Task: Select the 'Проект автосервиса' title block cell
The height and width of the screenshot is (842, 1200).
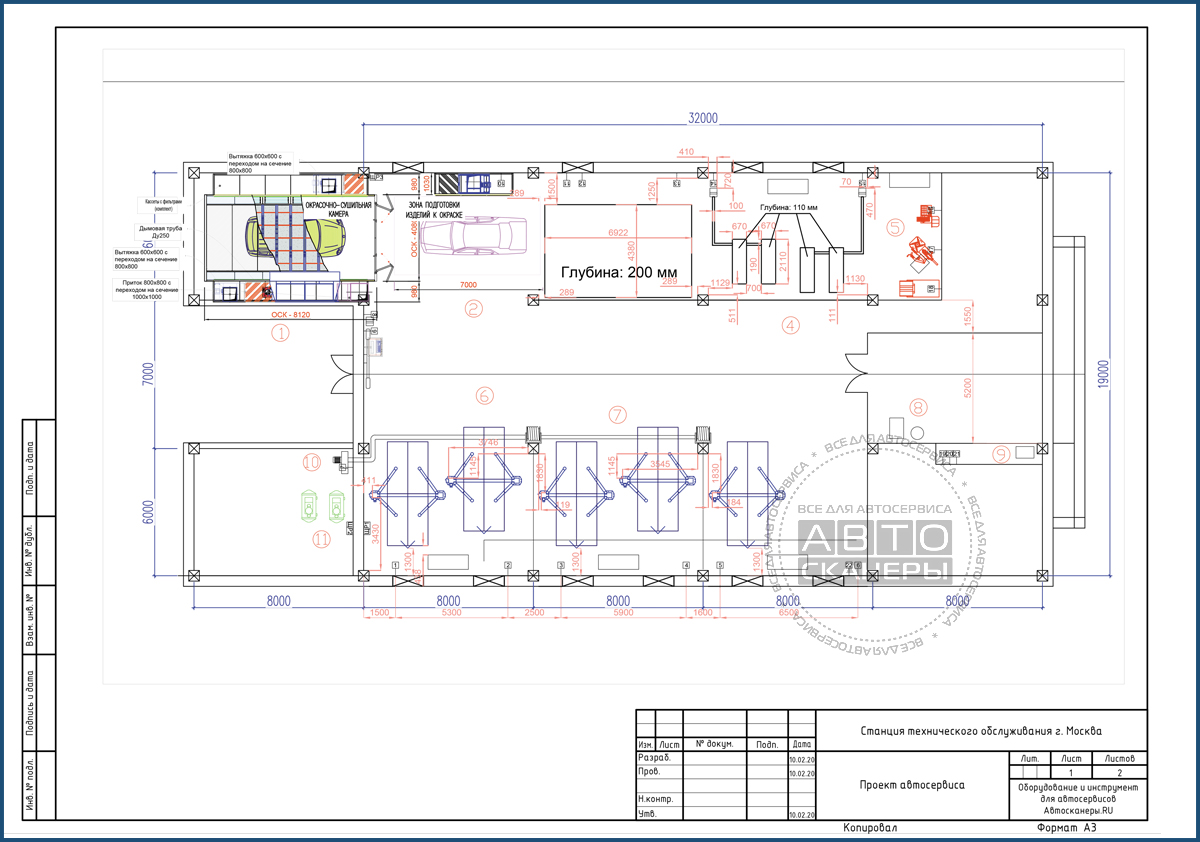Action: click(x=912, y=786)
